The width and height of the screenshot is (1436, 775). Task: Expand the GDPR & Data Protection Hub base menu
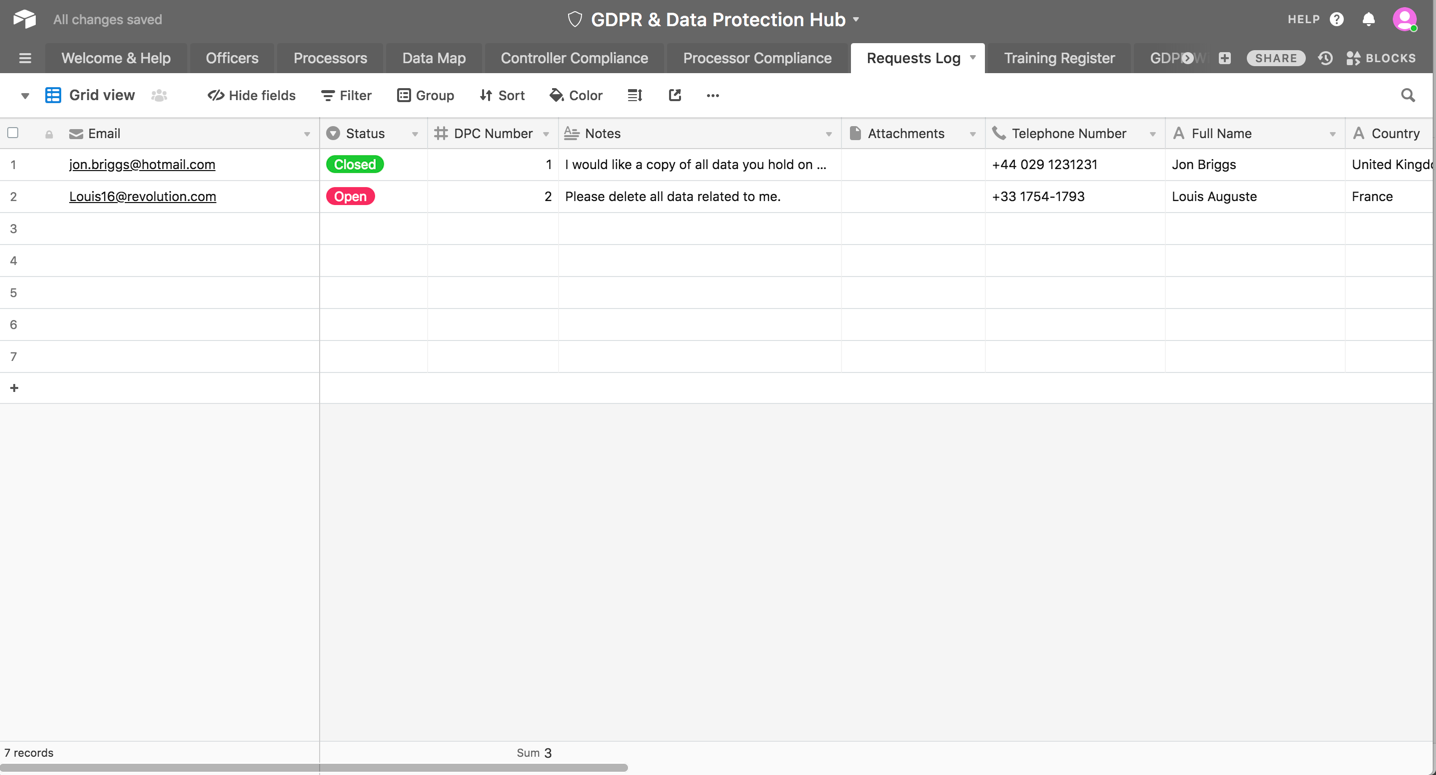pyautogui.click(x=855, y=19)
